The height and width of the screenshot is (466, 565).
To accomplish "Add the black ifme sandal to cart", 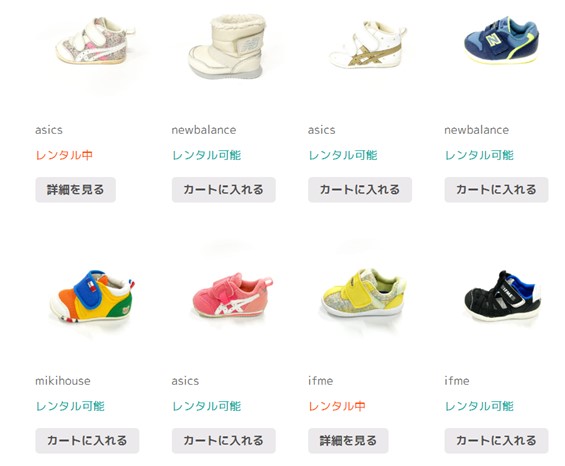I will 496,440.
